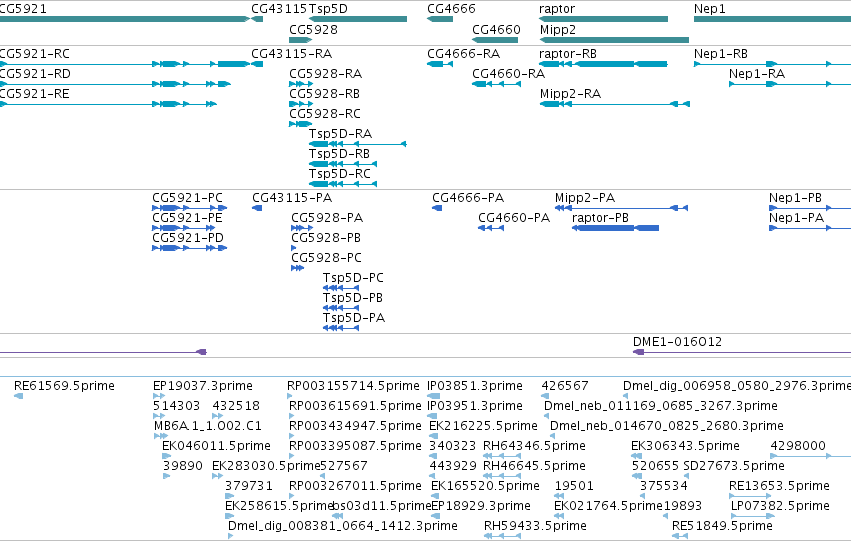The width and height of the screenshot is (851, 541).
Task: Select protein CG5928-PC
Action: coord(297,268)
